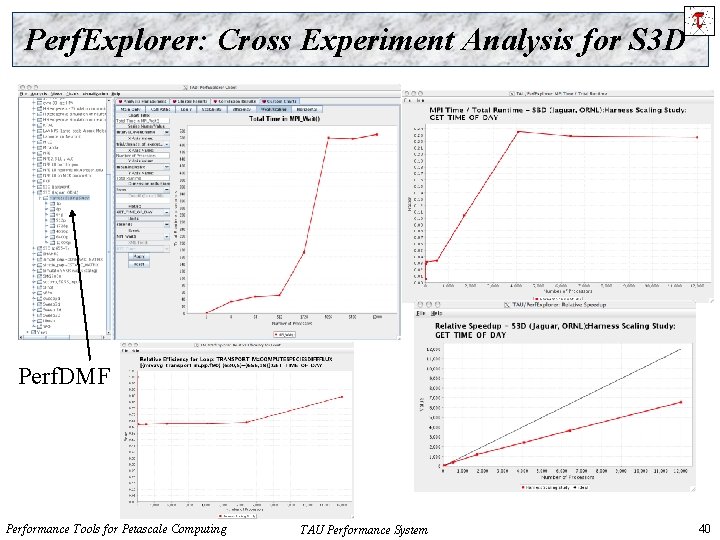
Task: Click the tree panel vertical scrollbar
Action: [x=109, y=216]
